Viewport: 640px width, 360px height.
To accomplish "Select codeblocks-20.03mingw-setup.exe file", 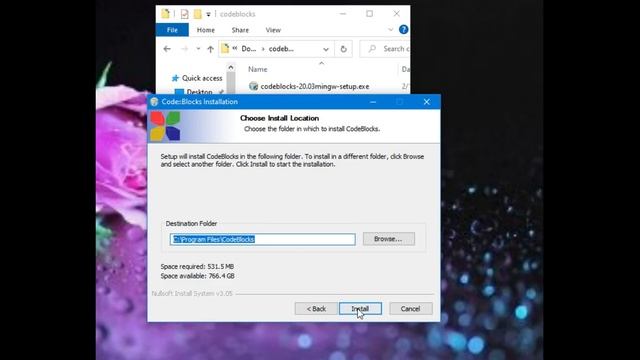I will pyautogui.click(x=315, y=87).
